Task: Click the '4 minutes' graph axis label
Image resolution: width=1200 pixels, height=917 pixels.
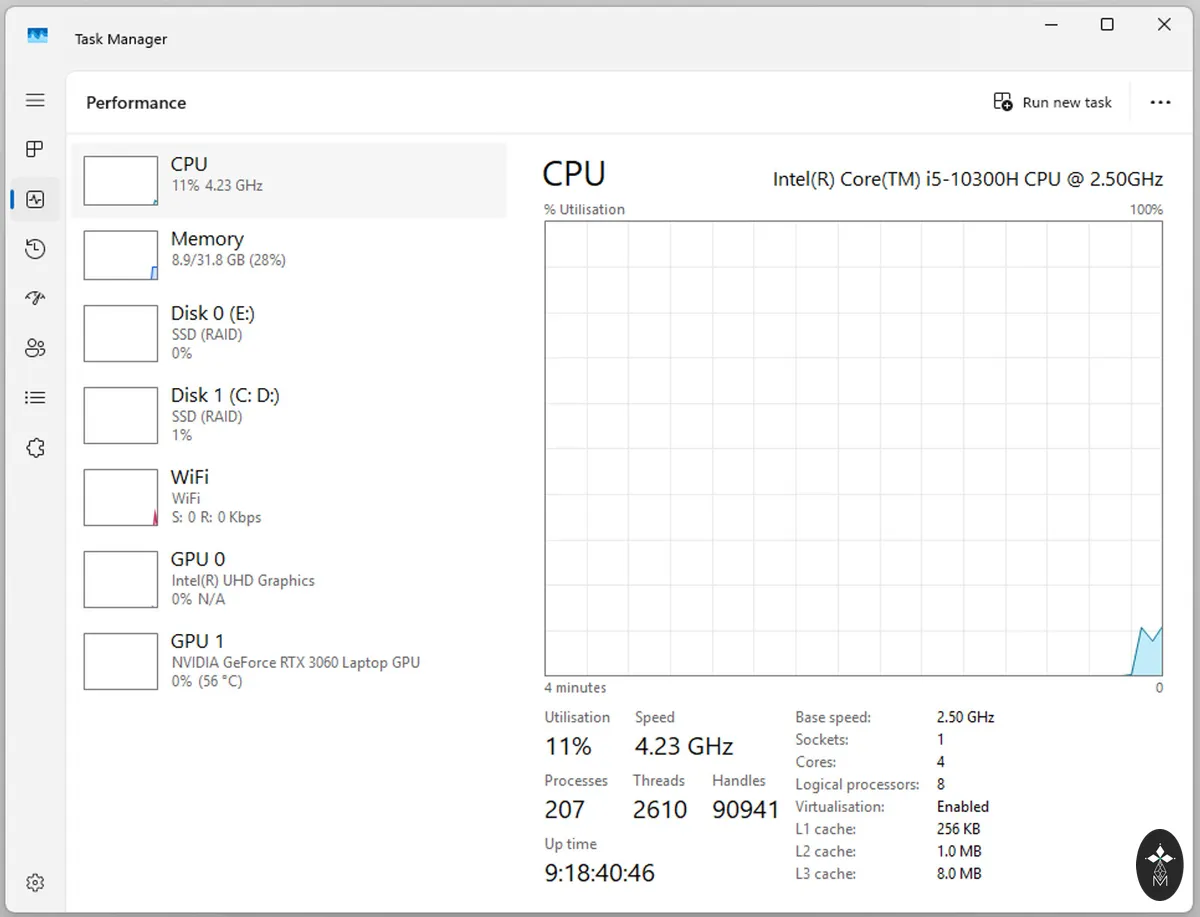Action: (x=575, y=687)
